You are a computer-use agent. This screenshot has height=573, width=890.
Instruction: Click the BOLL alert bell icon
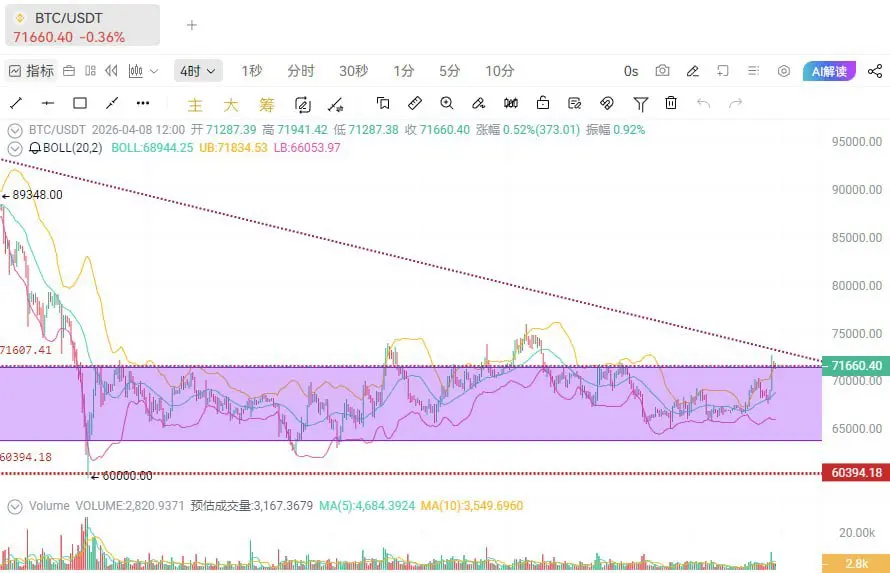coord(35,148)
